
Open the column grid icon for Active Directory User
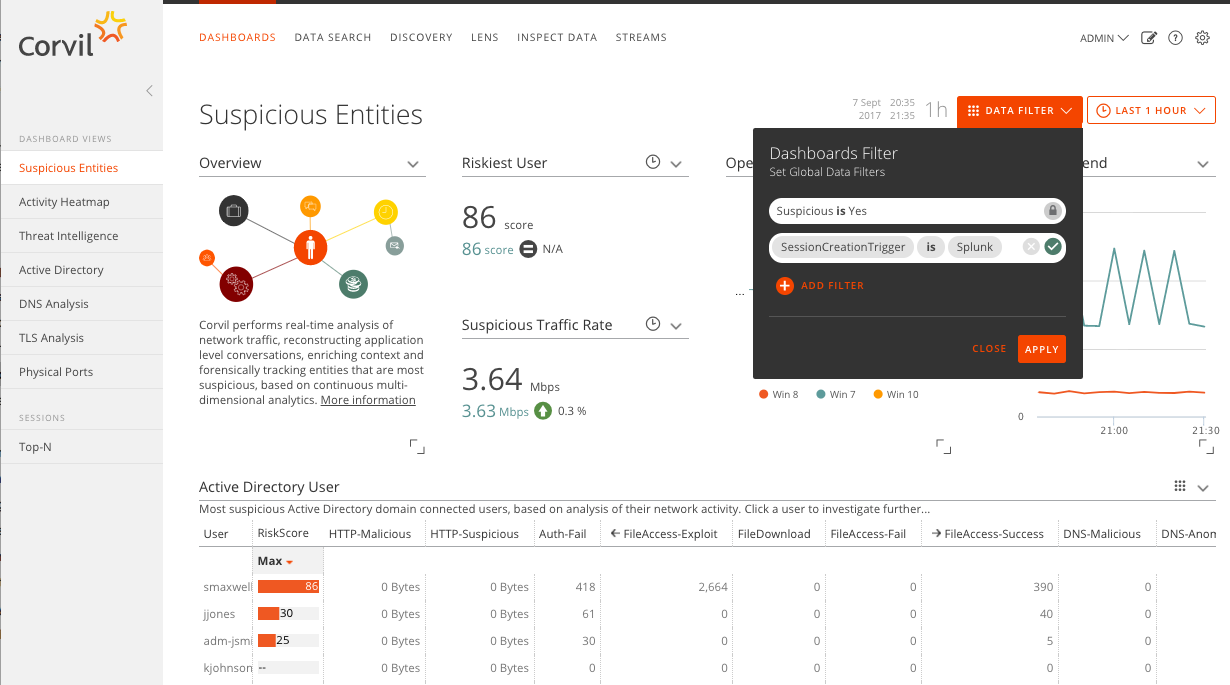tap(1180, 486)
